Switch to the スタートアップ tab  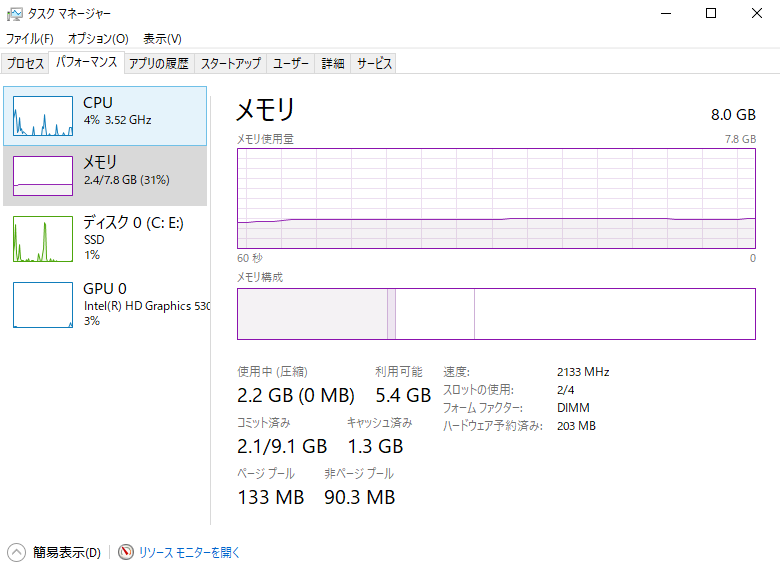(x=231, y=63)
